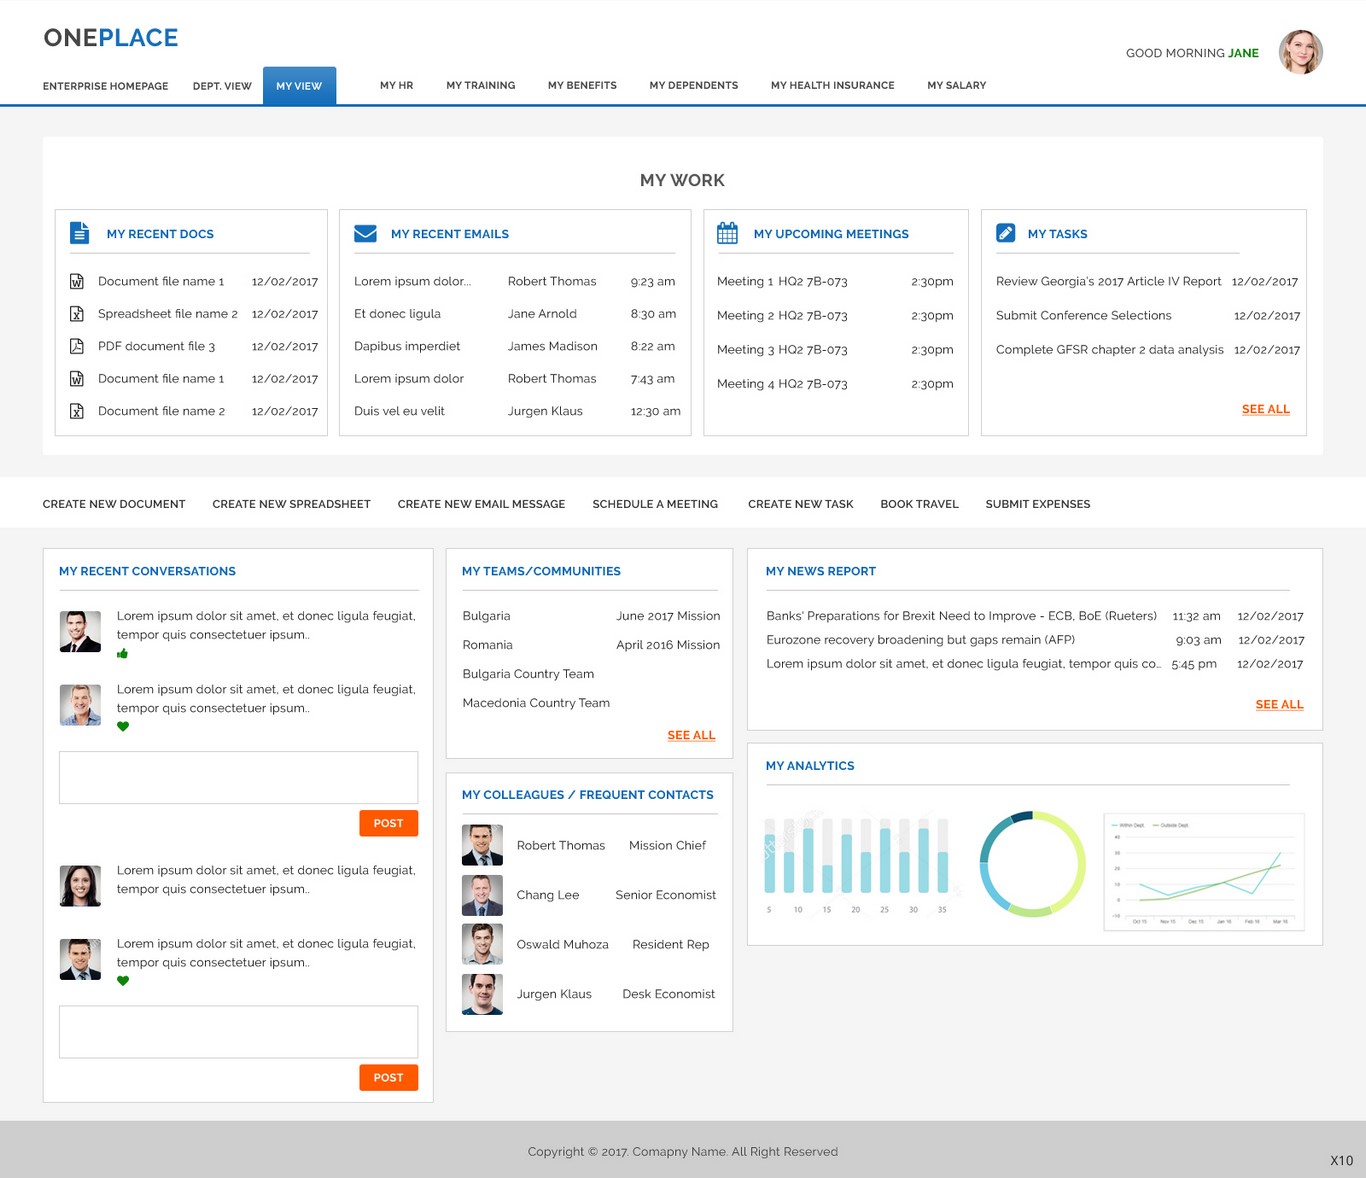Viewport: 1366px width, 1178px height.
Task: Click the thumbs-up icon under first conversation
Action: pos(123,654)
